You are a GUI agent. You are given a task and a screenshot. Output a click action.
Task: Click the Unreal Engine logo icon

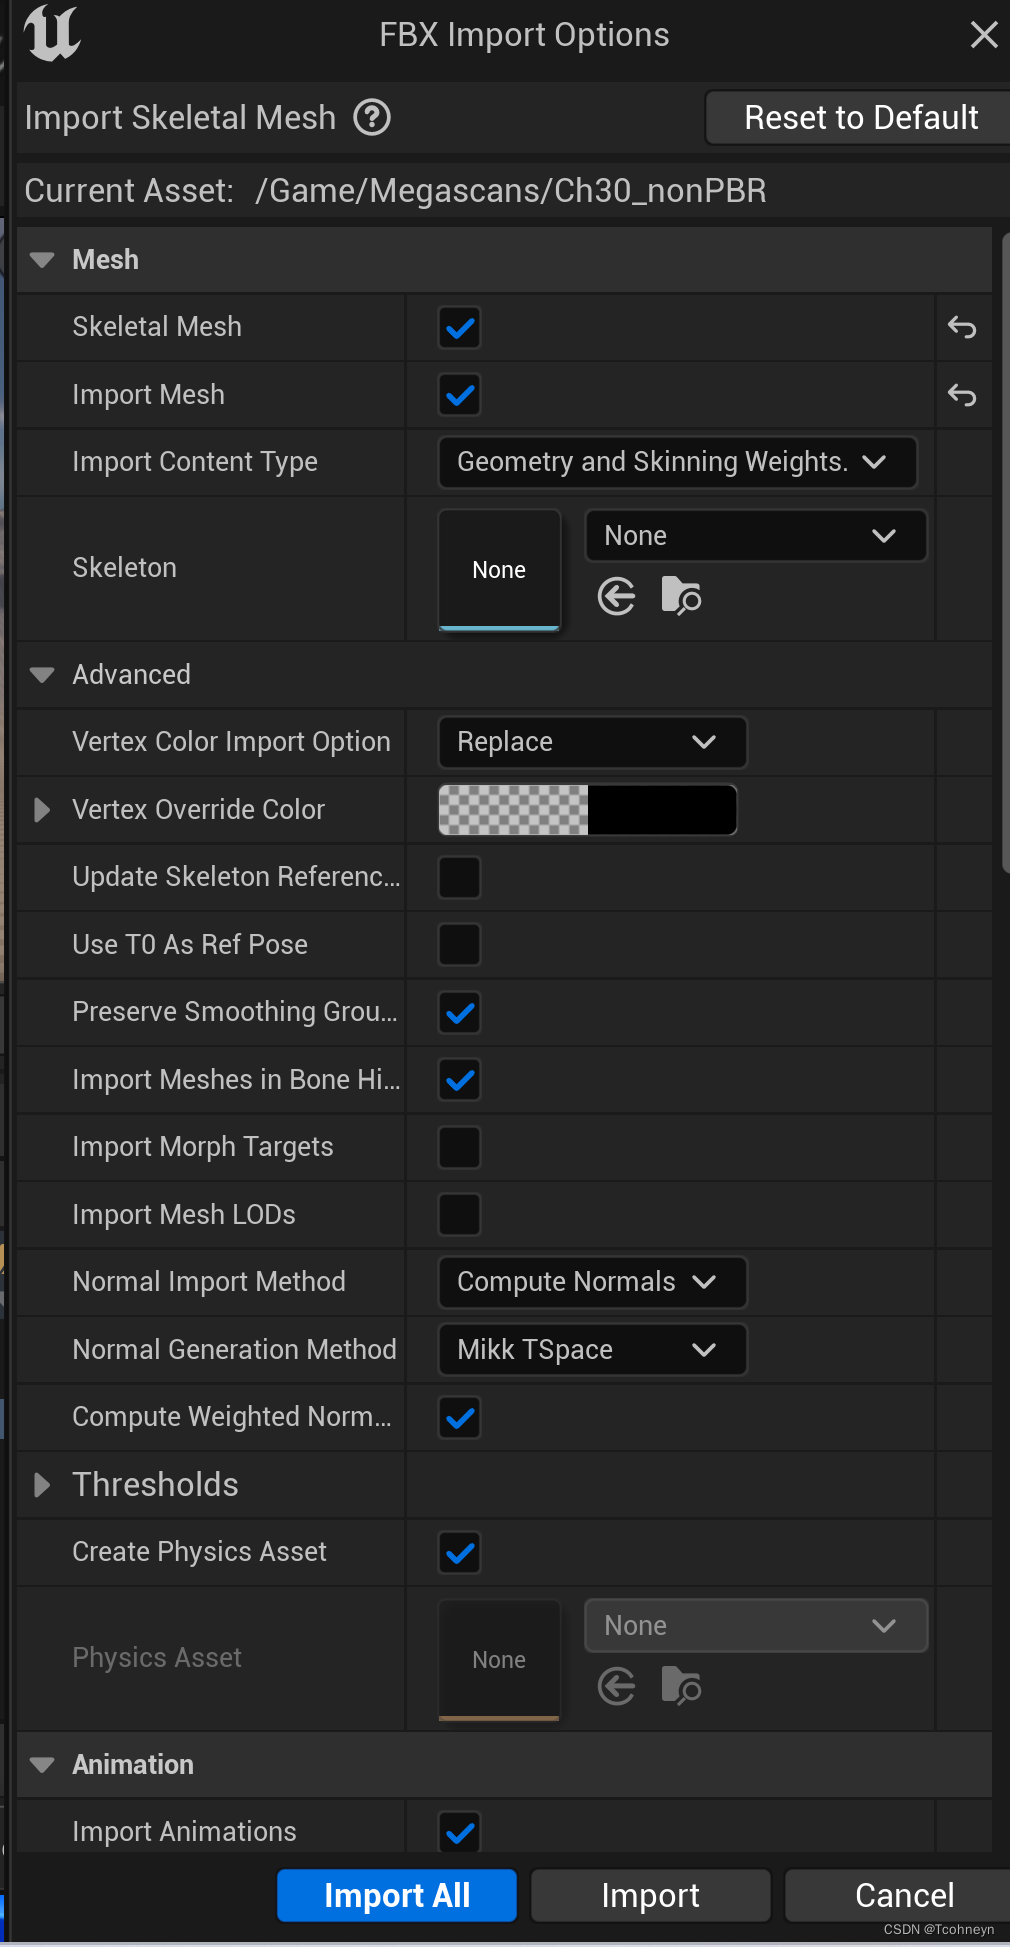52,33
